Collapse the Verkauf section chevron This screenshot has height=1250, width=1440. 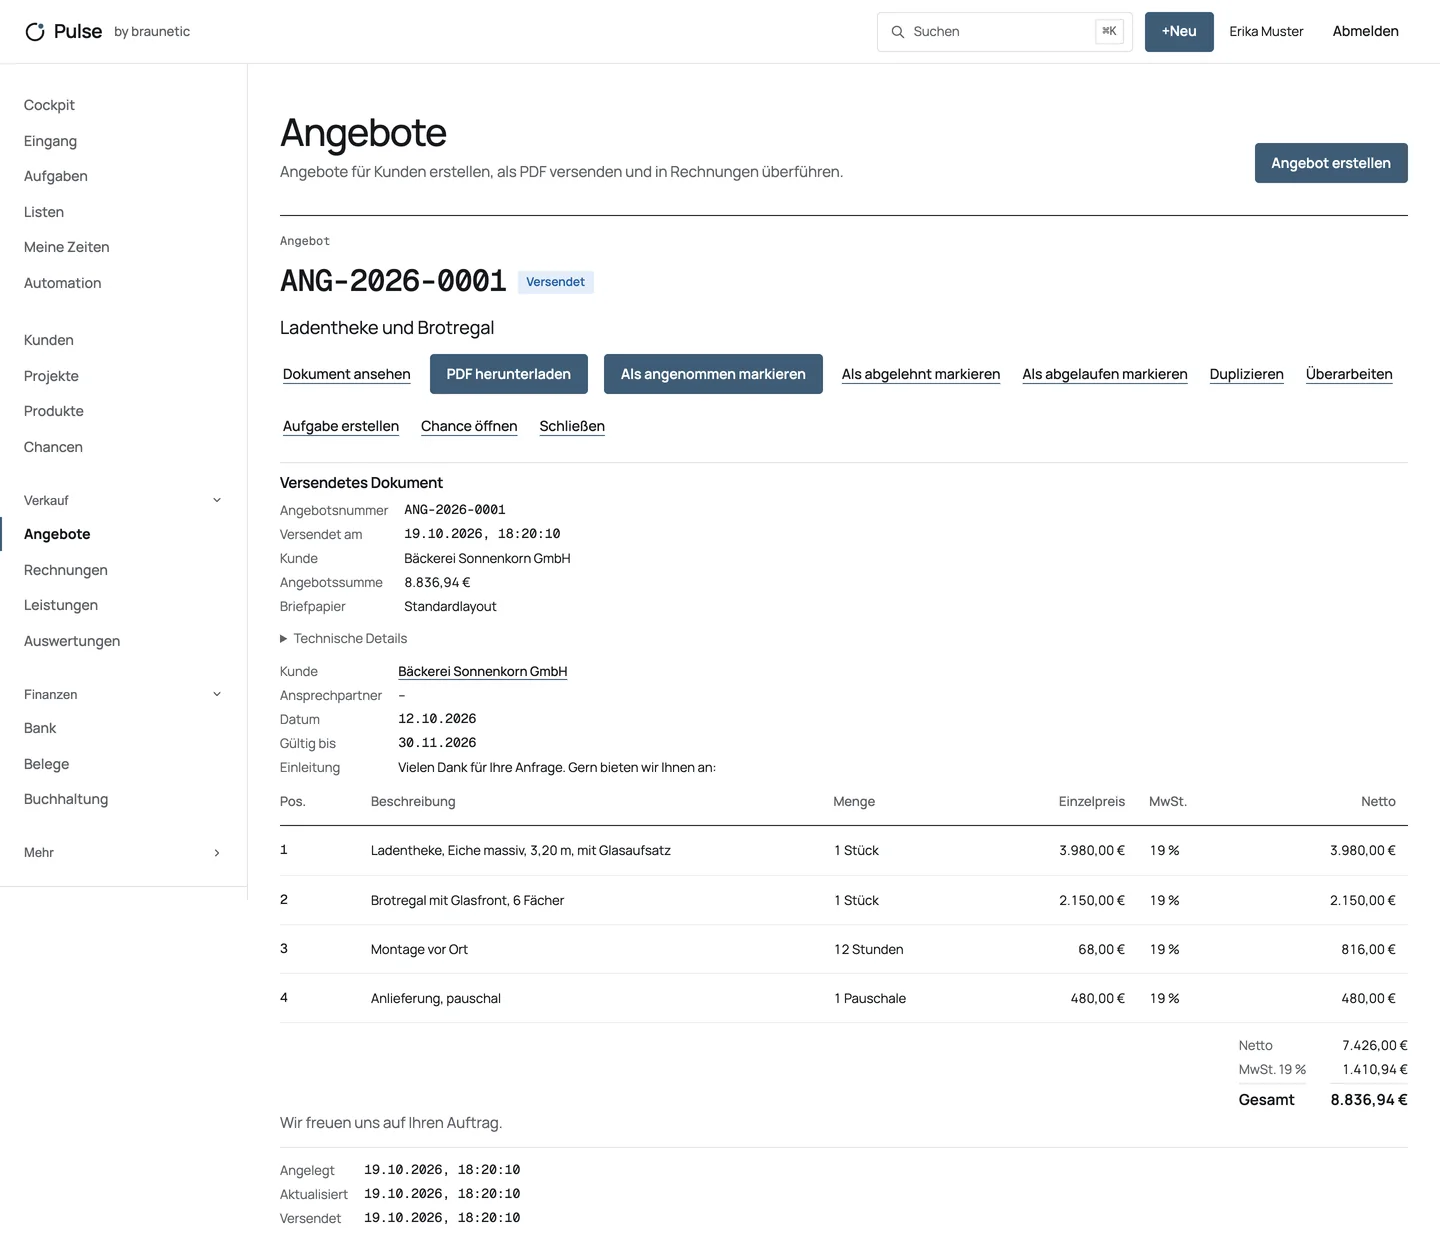217,500
